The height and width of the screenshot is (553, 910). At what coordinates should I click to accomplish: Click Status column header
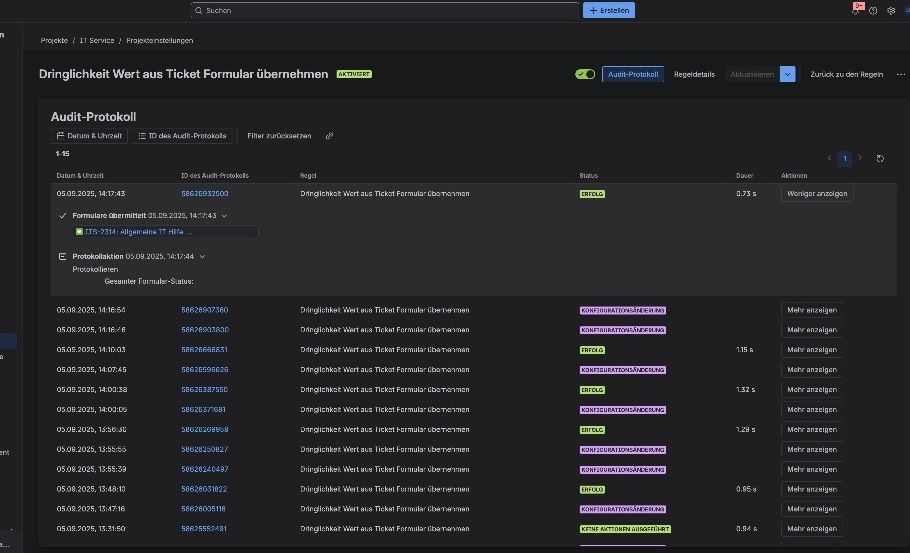(x=588, y=175)
